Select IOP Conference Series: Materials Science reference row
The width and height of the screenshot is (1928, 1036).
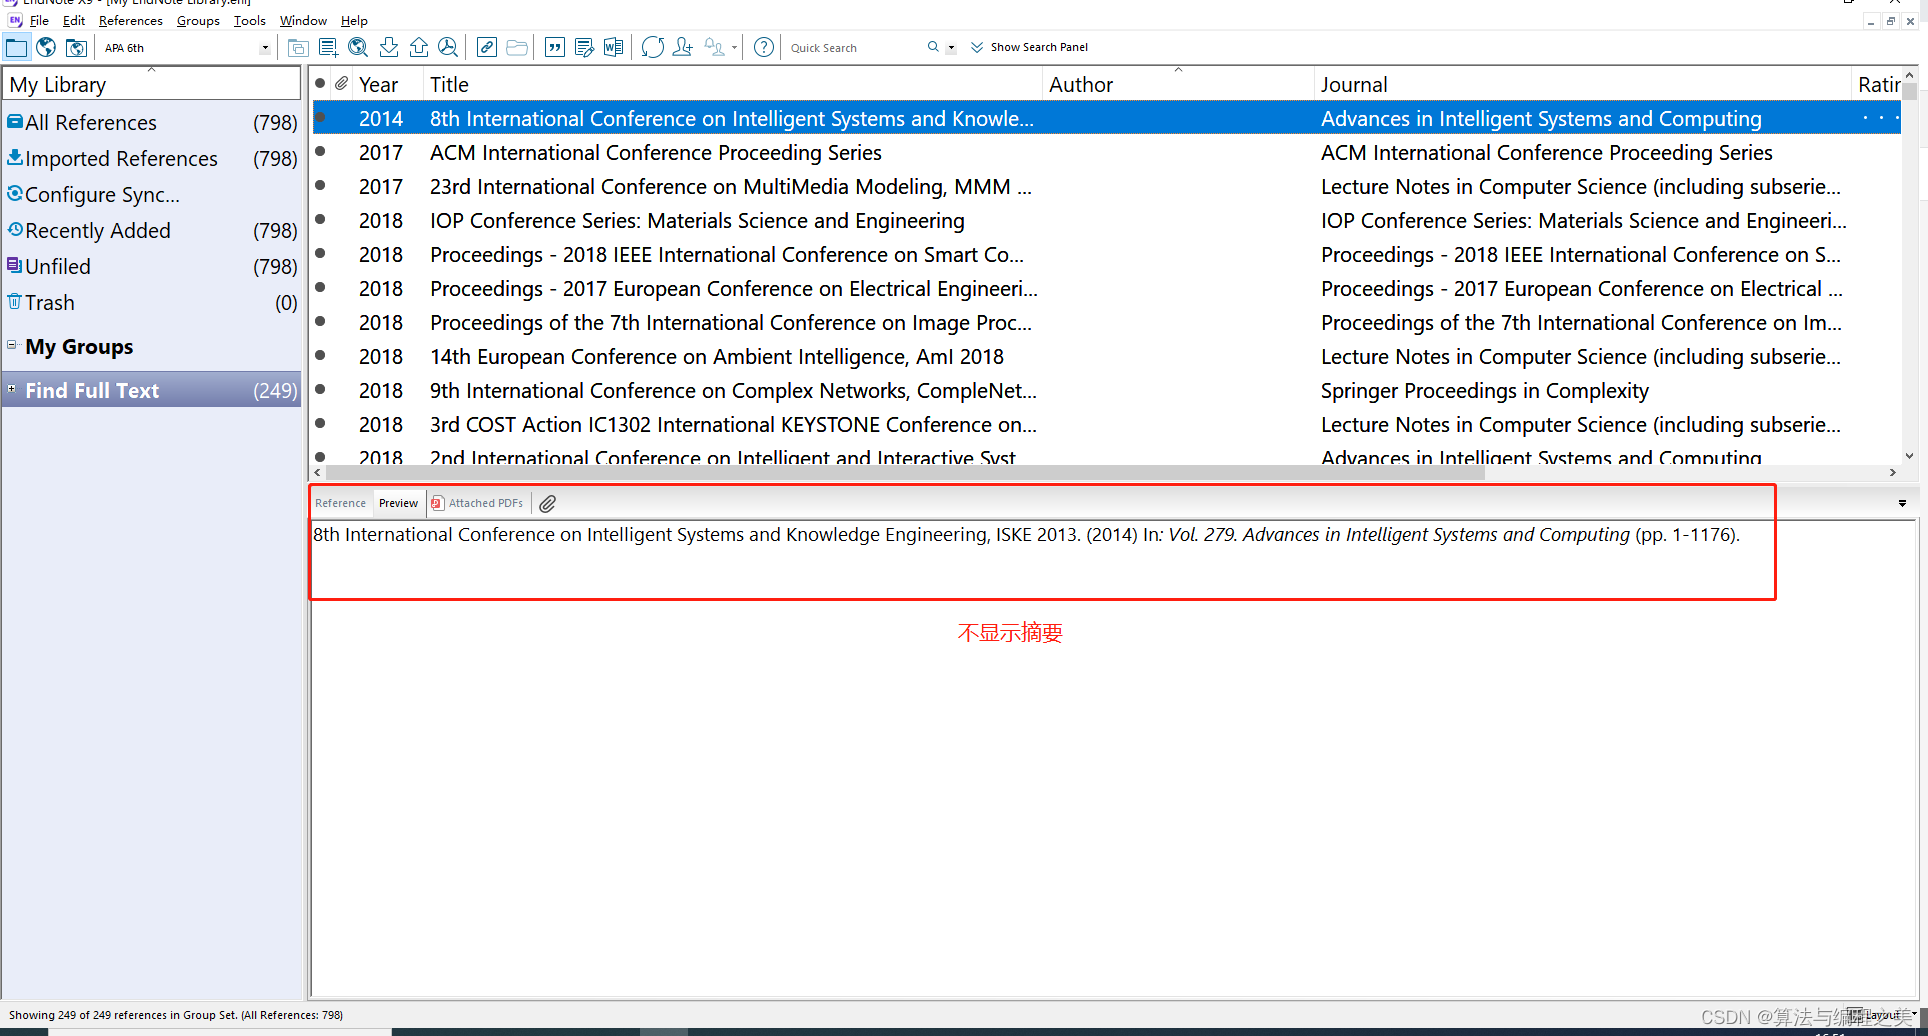pyautogui.click(x=1106, y=220)
